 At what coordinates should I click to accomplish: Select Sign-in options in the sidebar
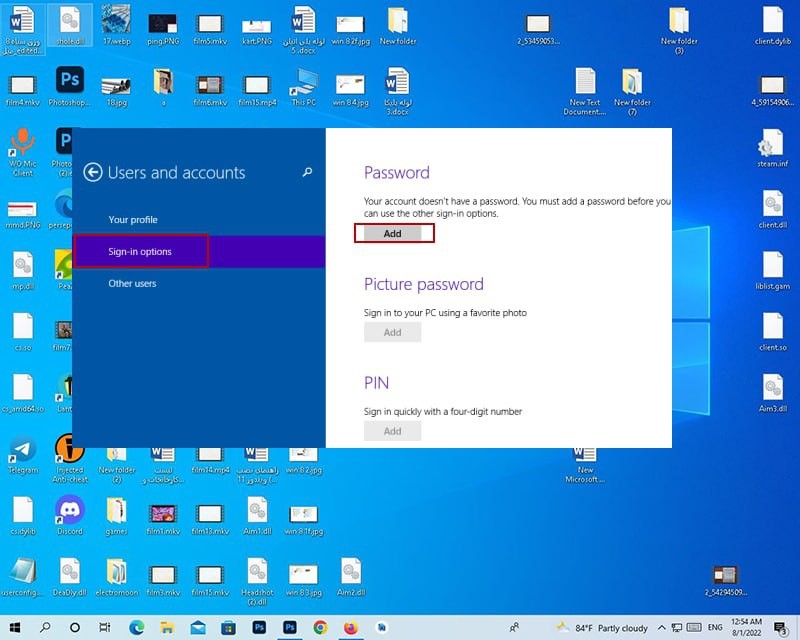click(x=140, y=252)
